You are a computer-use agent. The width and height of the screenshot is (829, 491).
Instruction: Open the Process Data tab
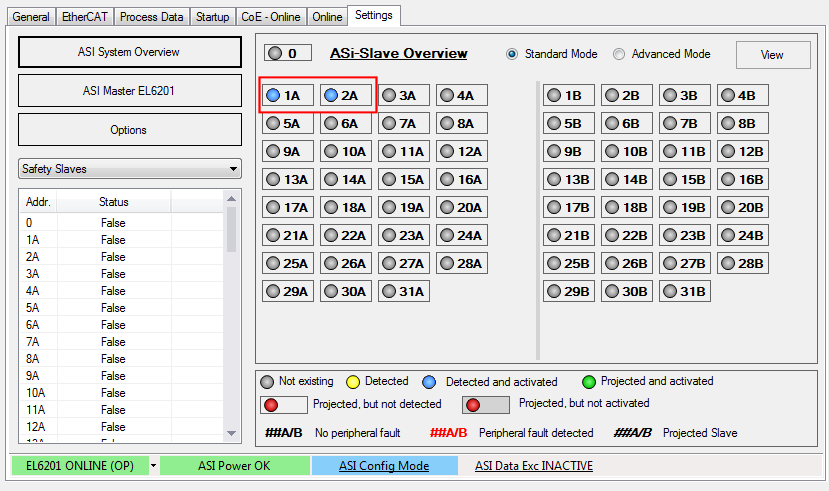(151, 17)
